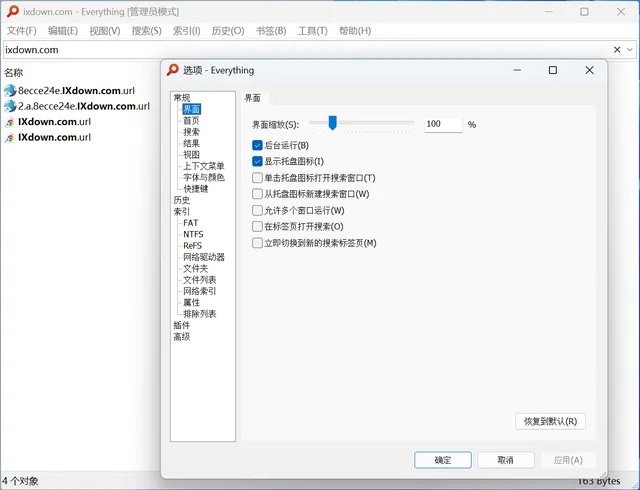Enable 在标签页打开搜索(O) checkbox

pyautogui.click(x=257, y=226)
